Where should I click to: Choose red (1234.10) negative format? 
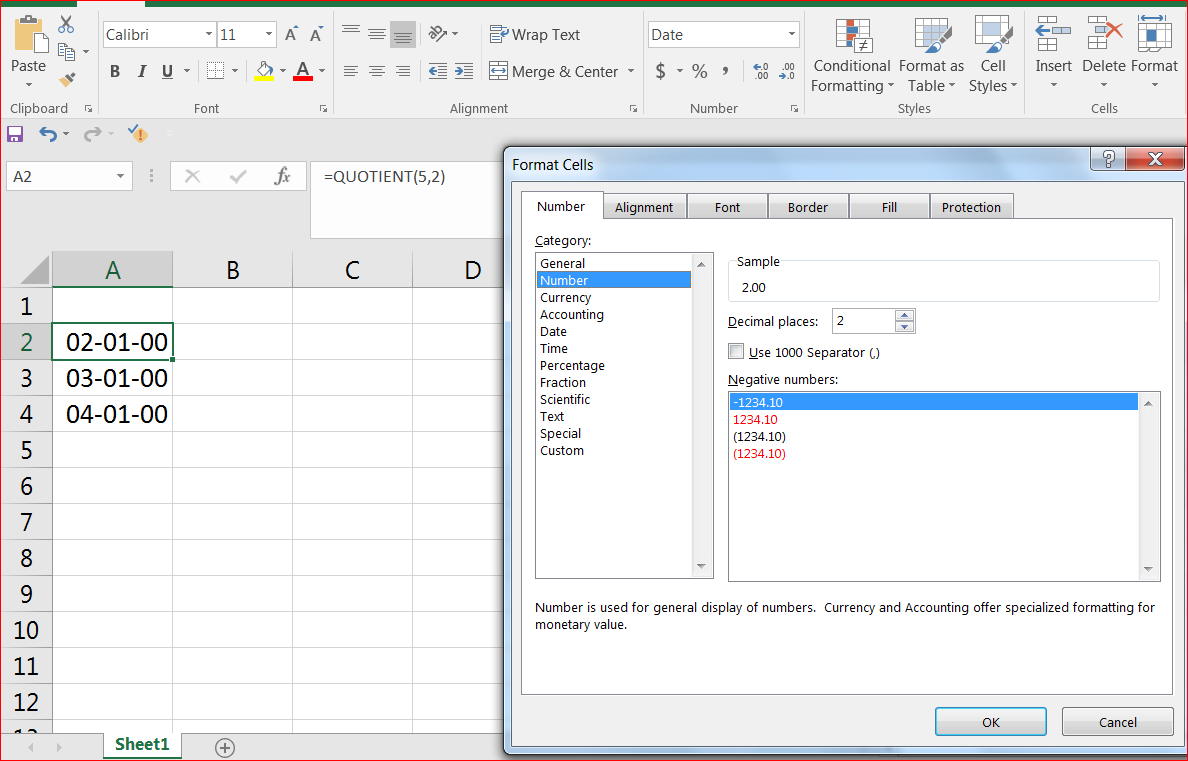coord(933,454)
